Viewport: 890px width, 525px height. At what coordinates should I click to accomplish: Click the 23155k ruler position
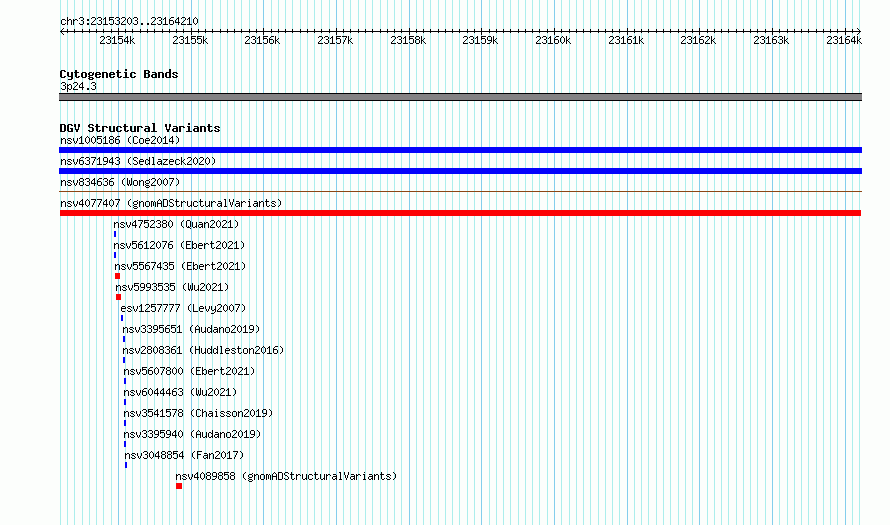(190, 40)
